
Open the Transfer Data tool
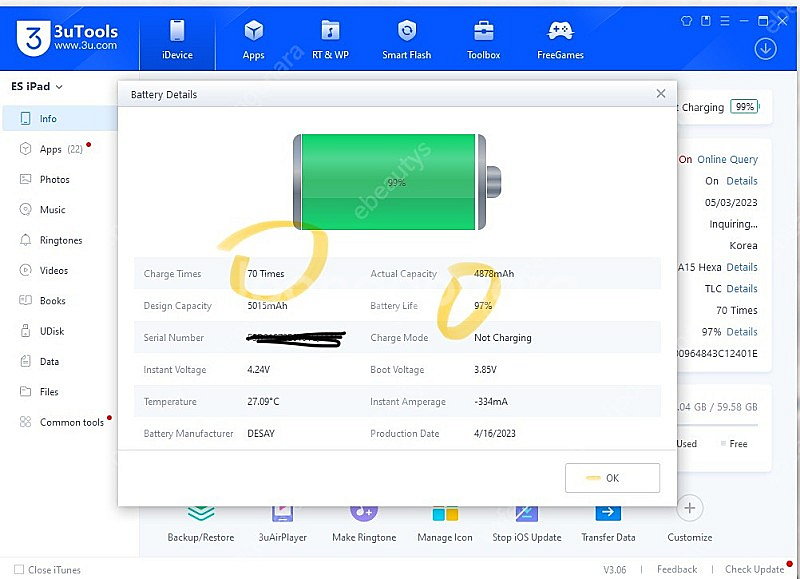tap(608, 520)
